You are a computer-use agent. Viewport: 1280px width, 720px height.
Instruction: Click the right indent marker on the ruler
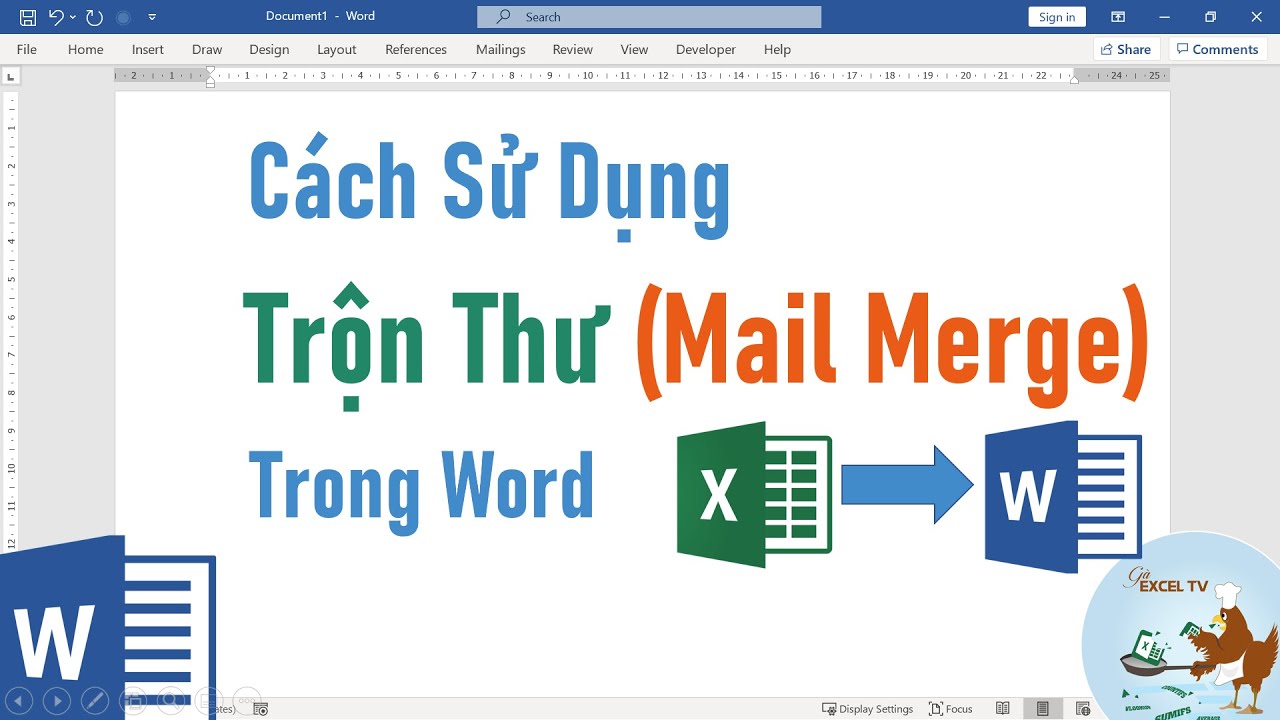pos(1074,79)
